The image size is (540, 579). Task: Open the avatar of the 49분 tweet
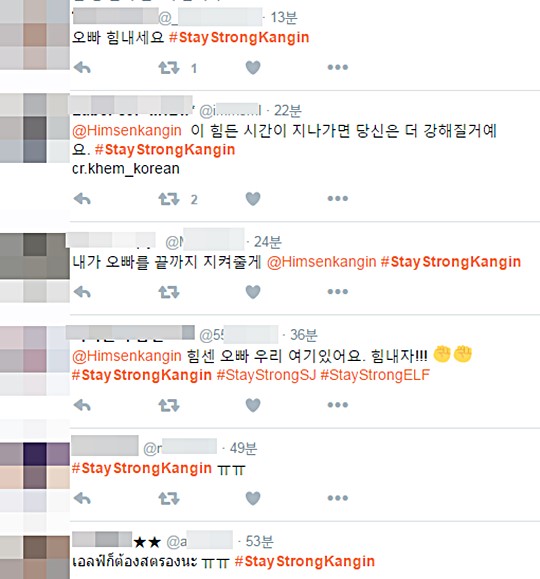(x=35, y=477)
